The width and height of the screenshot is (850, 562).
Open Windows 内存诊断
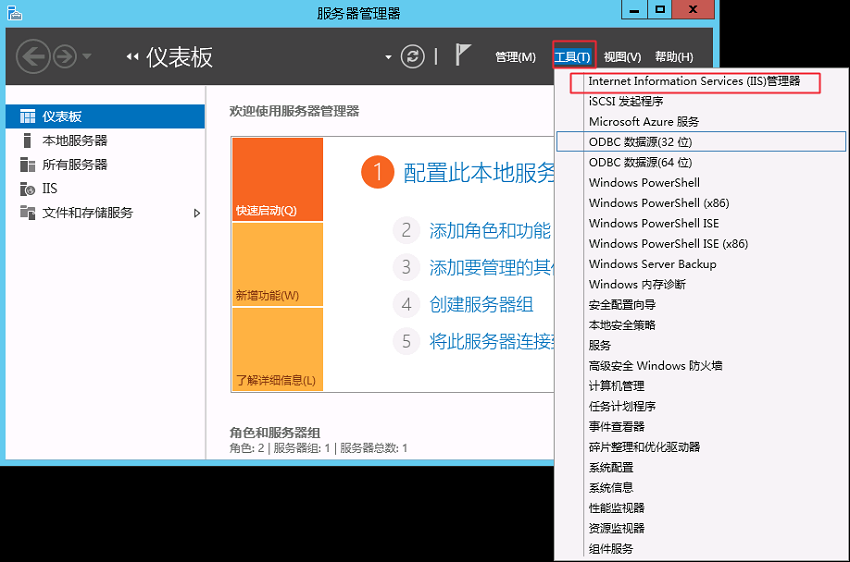(x=638, y=285)
